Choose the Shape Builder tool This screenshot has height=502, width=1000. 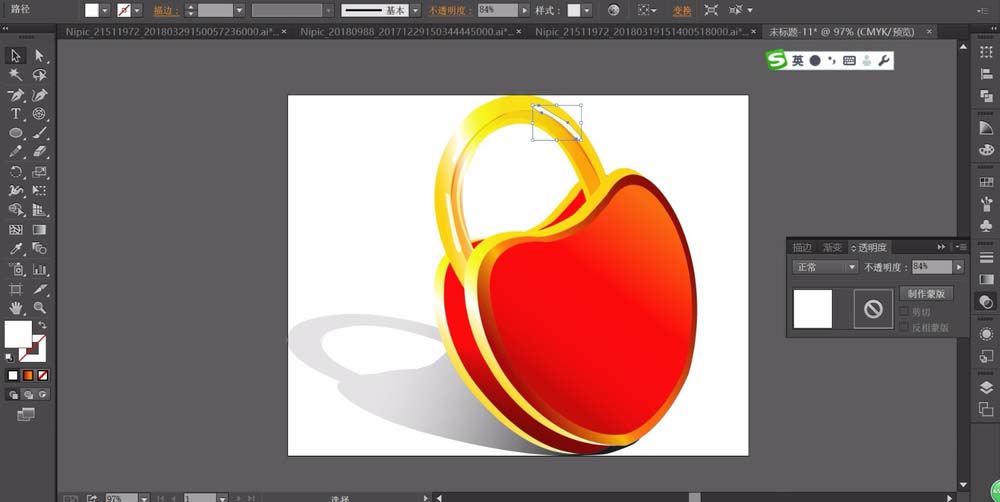tap(16, 210)
